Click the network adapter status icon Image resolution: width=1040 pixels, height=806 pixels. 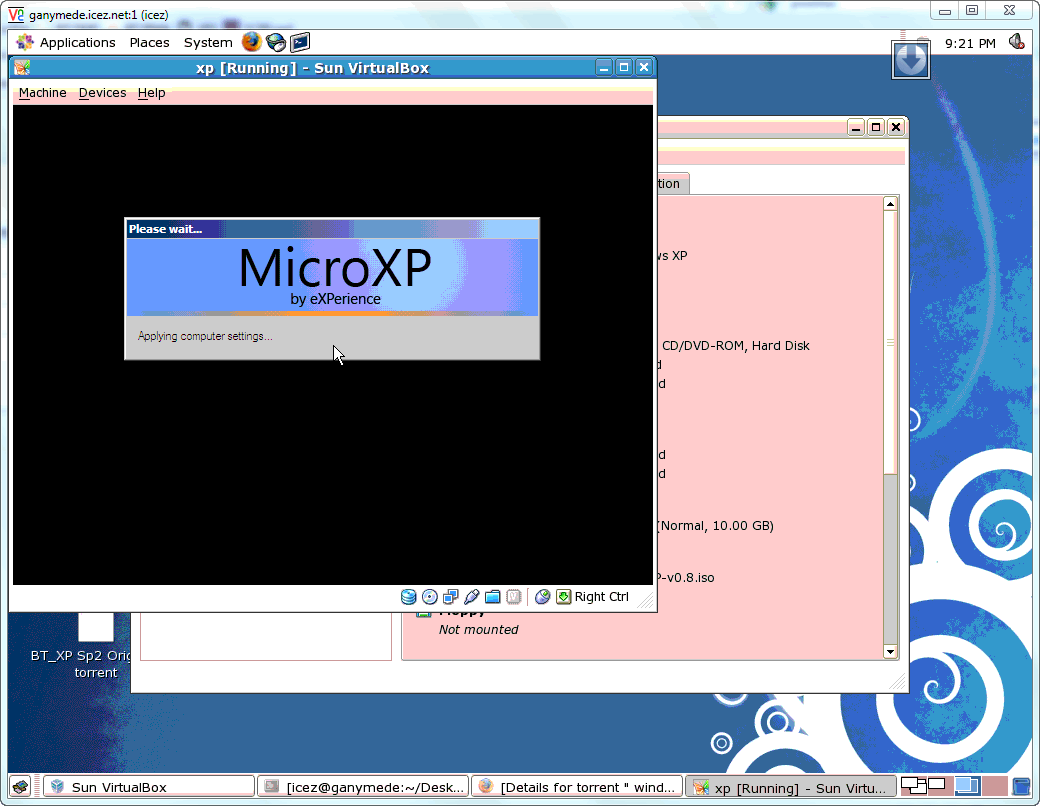451,597
